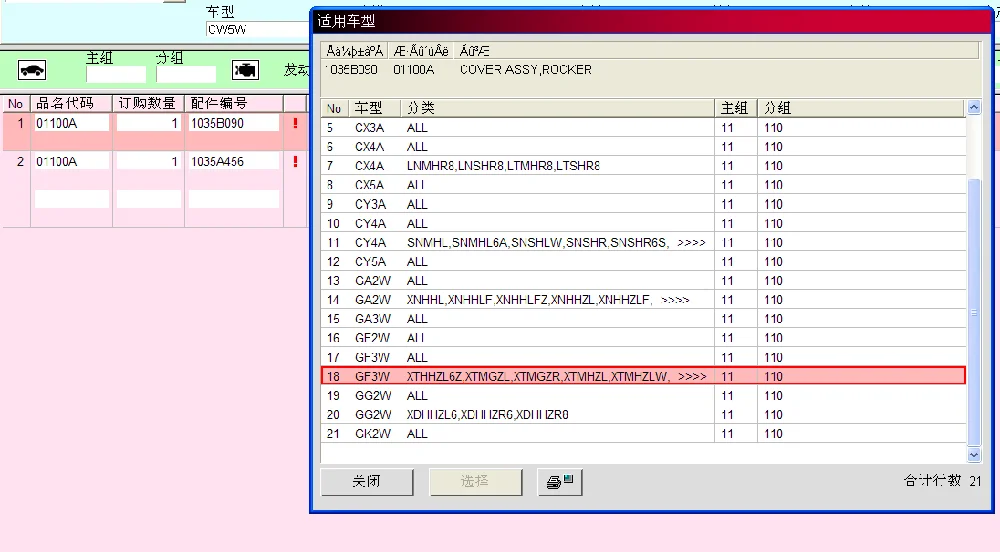The width and height of the screenshot is (1000, 552).
Task: Select row 14 GA2W XNHHL entry
Action: (643, 300)
